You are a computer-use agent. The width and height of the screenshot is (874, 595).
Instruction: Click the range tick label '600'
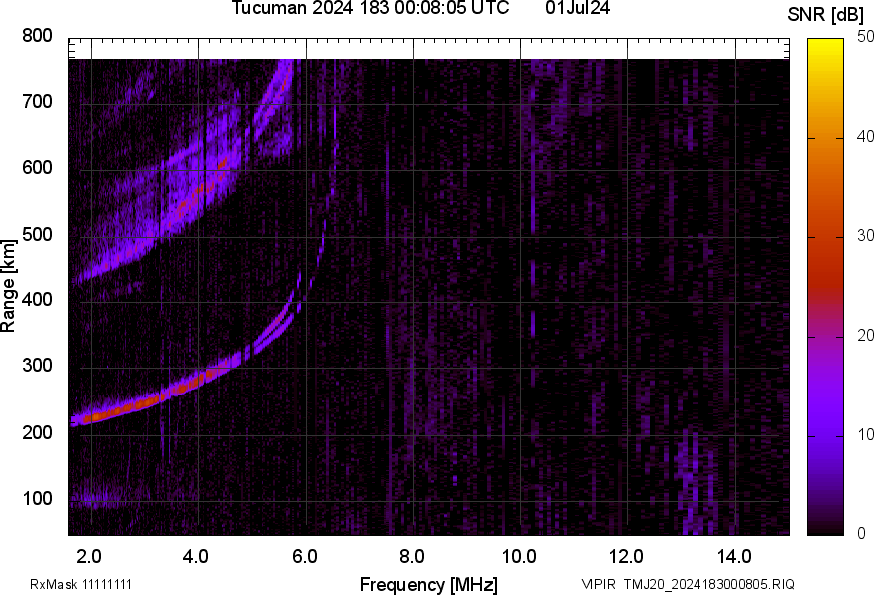point(37,168)
